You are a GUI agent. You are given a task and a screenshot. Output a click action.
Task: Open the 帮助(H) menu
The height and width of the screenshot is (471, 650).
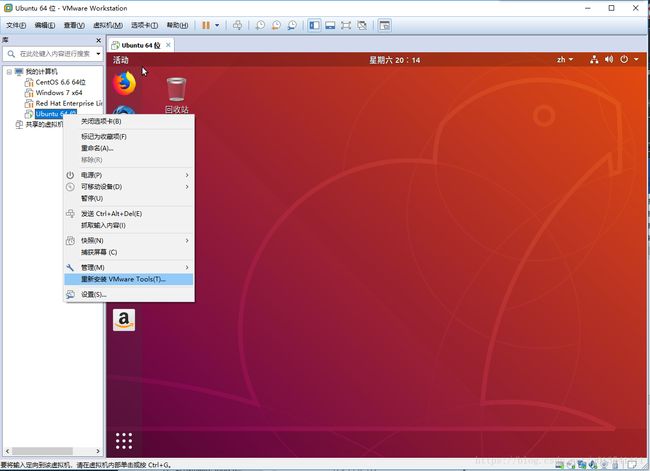[x=177, y=25]
